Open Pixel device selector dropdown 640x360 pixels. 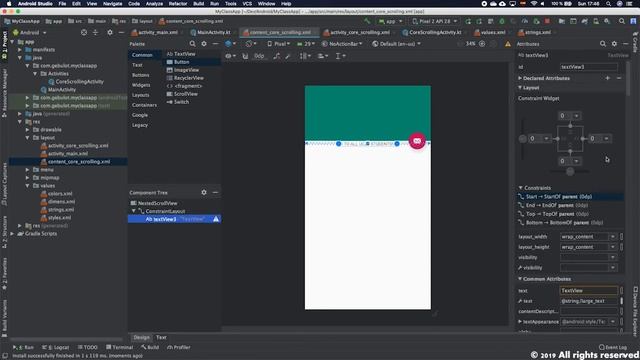click(x=278, y=44)
